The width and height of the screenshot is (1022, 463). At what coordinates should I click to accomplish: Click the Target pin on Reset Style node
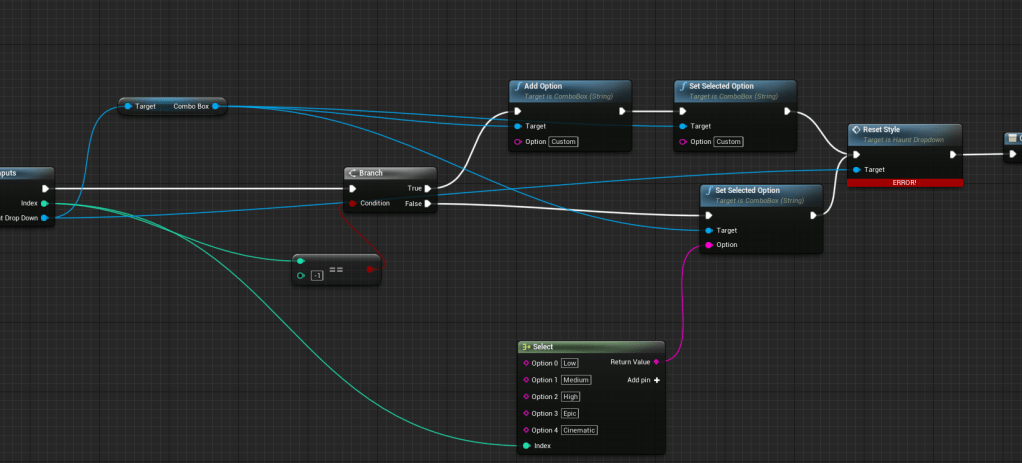(x=857, y=170)
